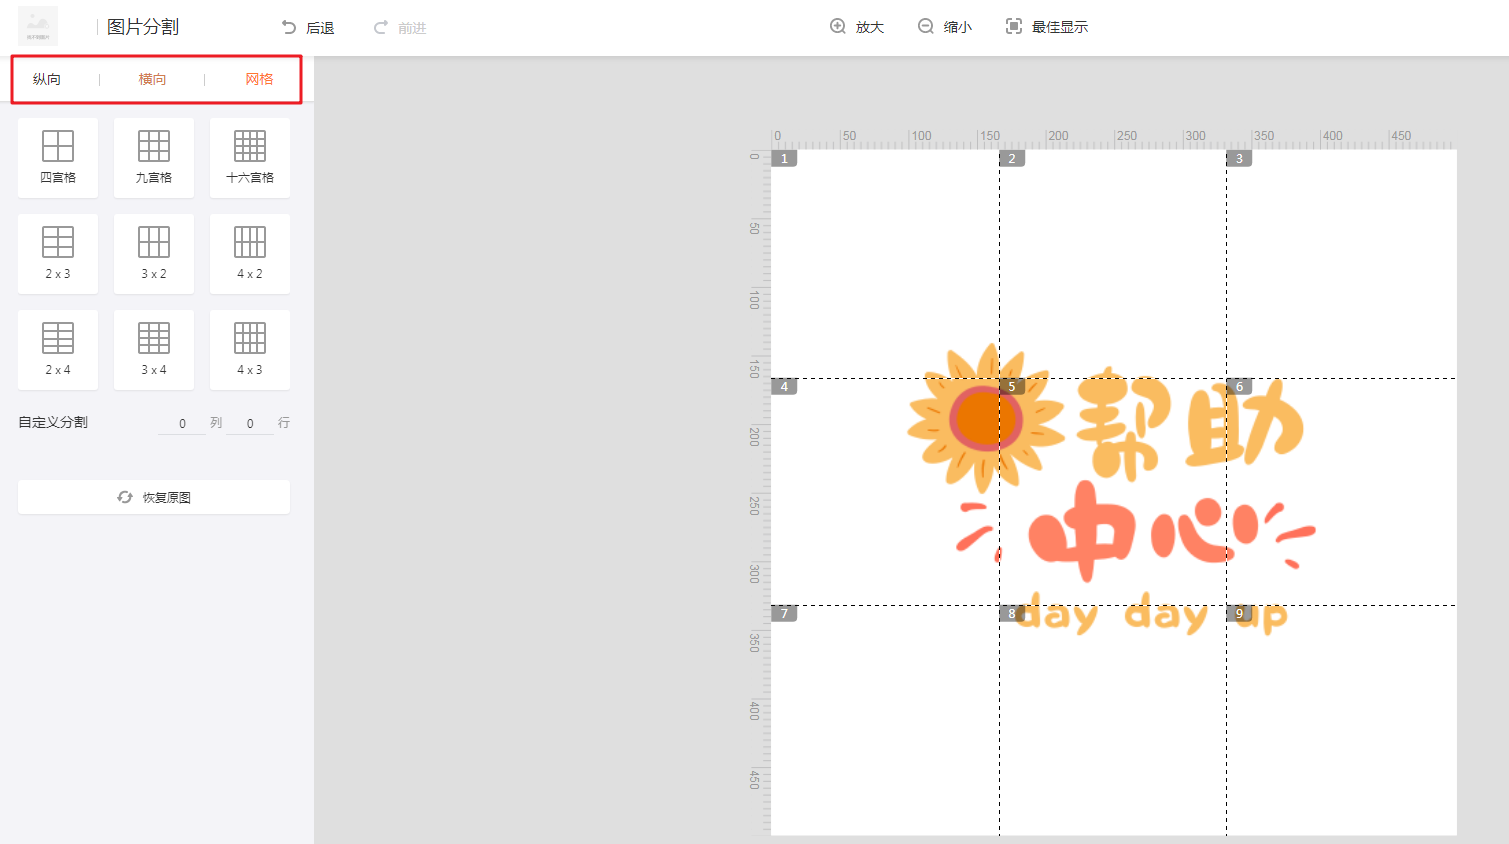Select grid cell marker 4

click(784, 386)
